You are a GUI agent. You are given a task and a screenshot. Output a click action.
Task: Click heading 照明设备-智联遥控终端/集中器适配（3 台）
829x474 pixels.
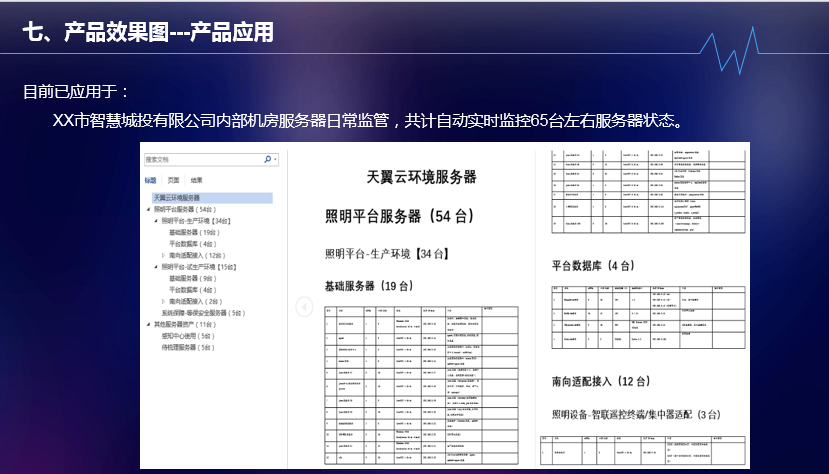click(637, 415)
